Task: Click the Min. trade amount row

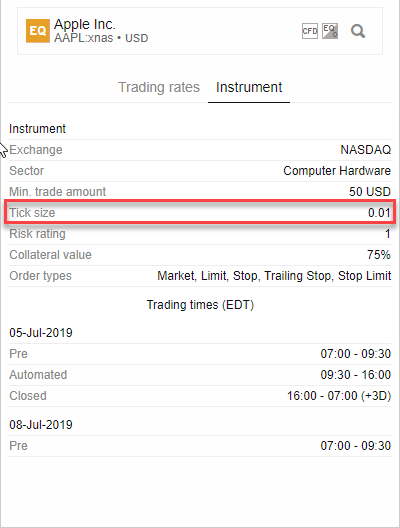Action: pyautogui.click(x=200, y=192)
